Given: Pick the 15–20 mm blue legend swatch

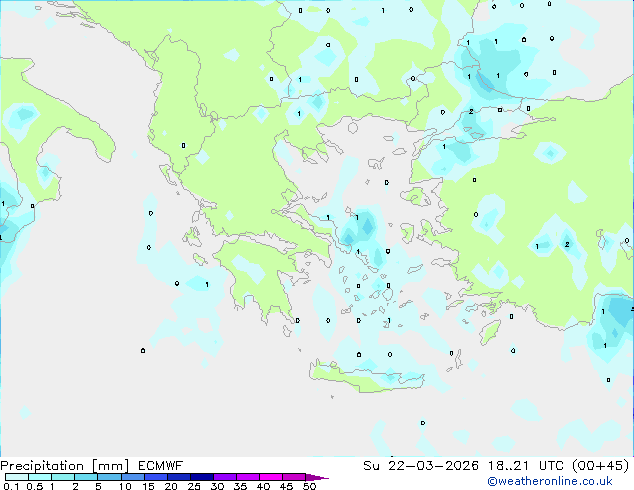Looking at the screenshot, I should click(x=155, y=477).
